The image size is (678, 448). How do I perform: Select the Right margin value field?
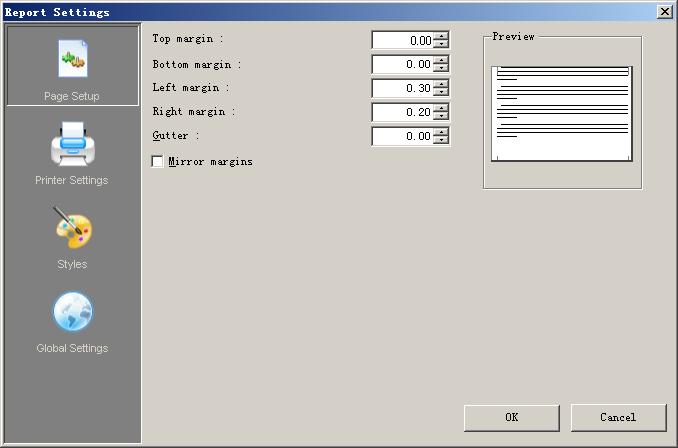point(402,113)
